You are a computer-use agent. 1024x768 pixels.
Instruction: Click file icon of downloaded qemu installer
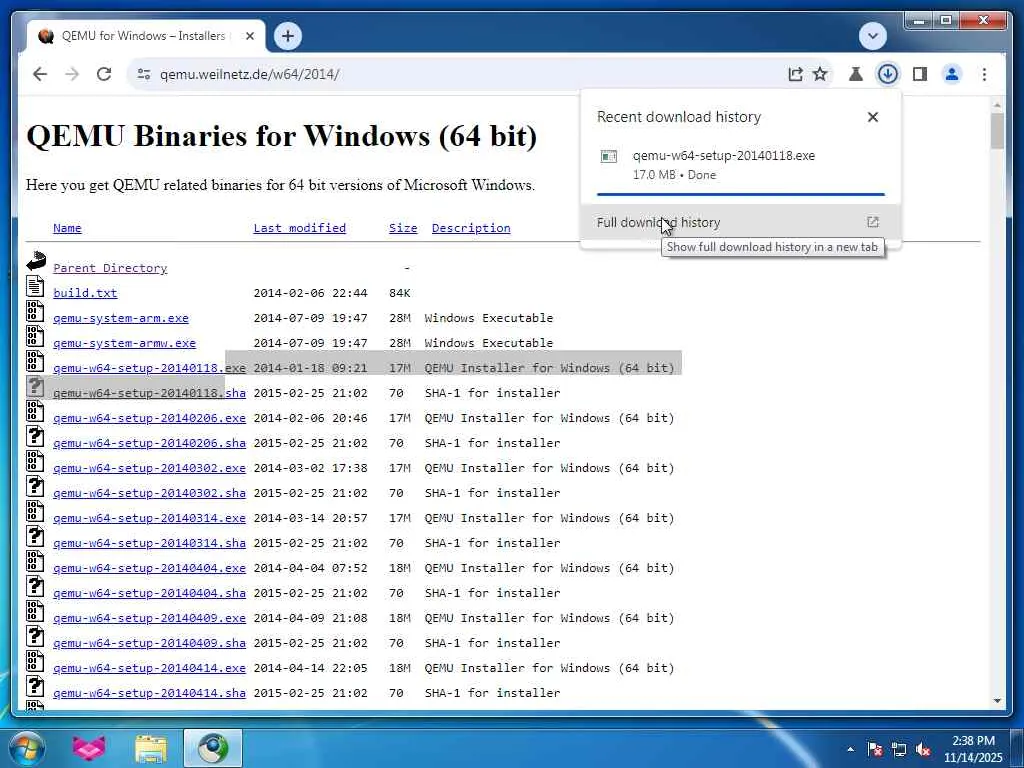(609, 156)
